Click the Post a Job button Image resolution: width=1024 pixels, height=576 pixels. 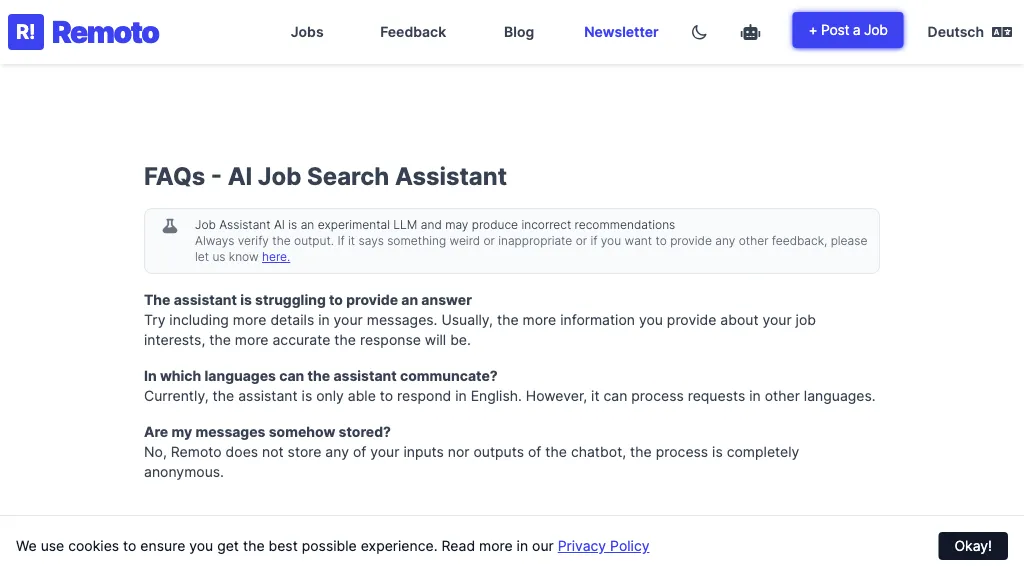tap(847, 31)
